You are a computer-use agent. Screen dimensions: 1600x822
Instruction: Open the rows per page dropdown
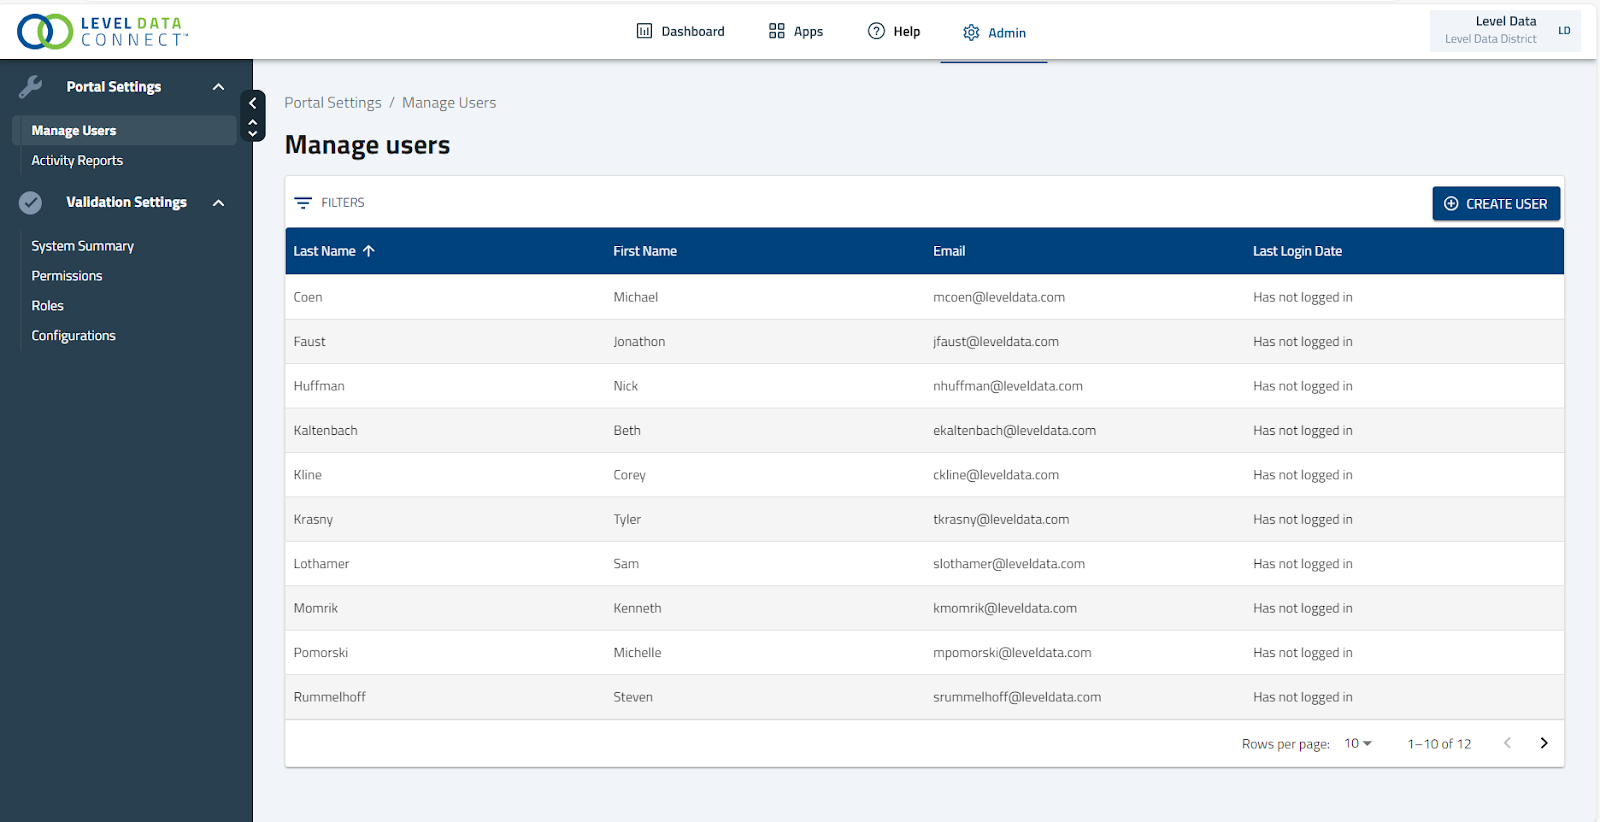point(1358,743)
